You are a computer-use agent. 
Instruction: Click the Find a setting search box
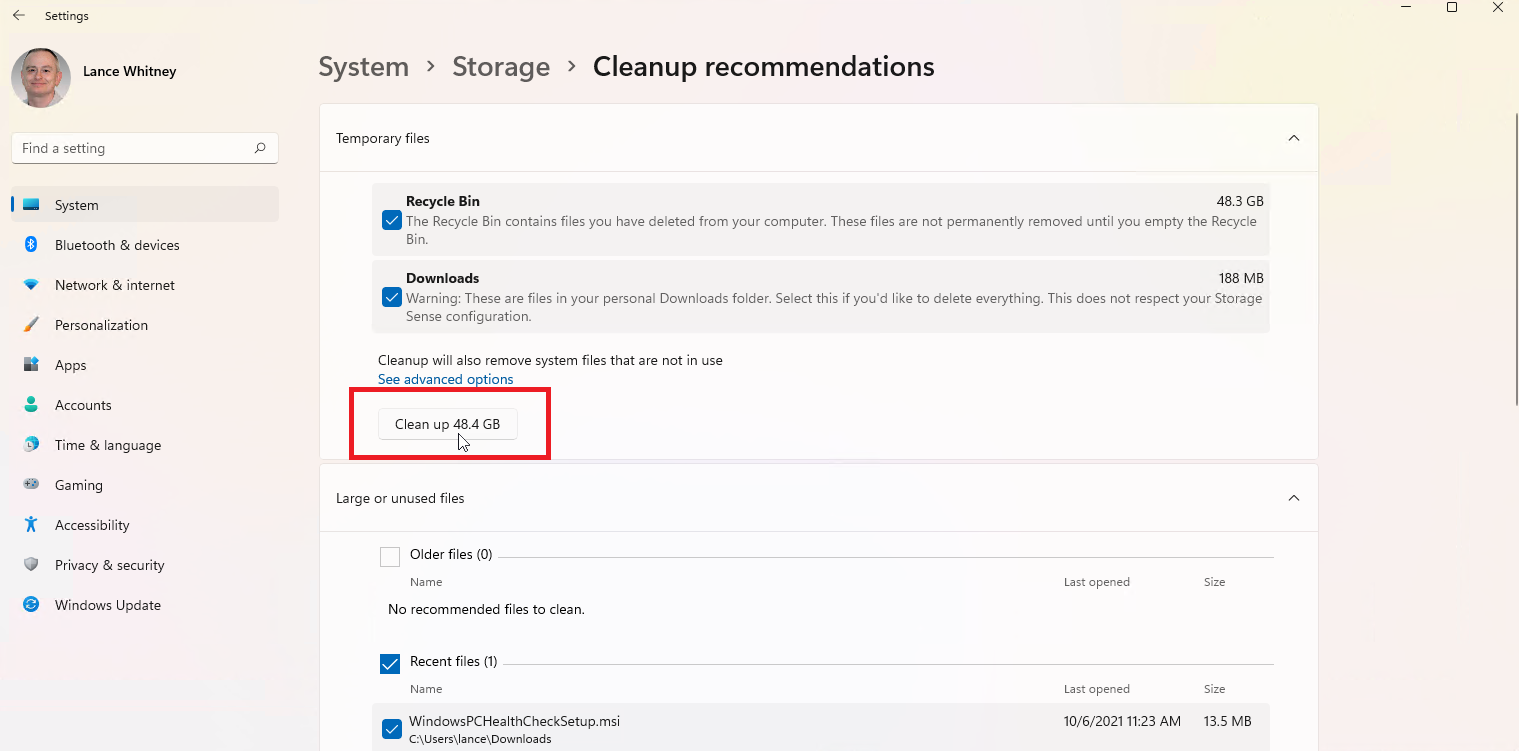pyautogui.click(x=145, y=148)
